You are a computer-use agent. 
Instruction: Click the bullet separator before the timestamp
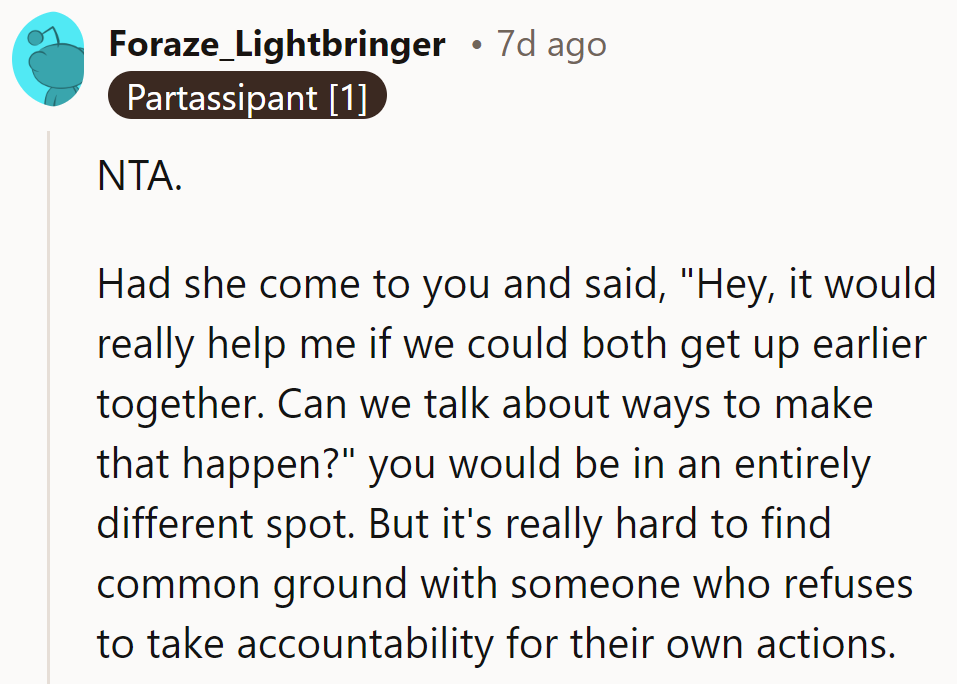click(476, 45)
